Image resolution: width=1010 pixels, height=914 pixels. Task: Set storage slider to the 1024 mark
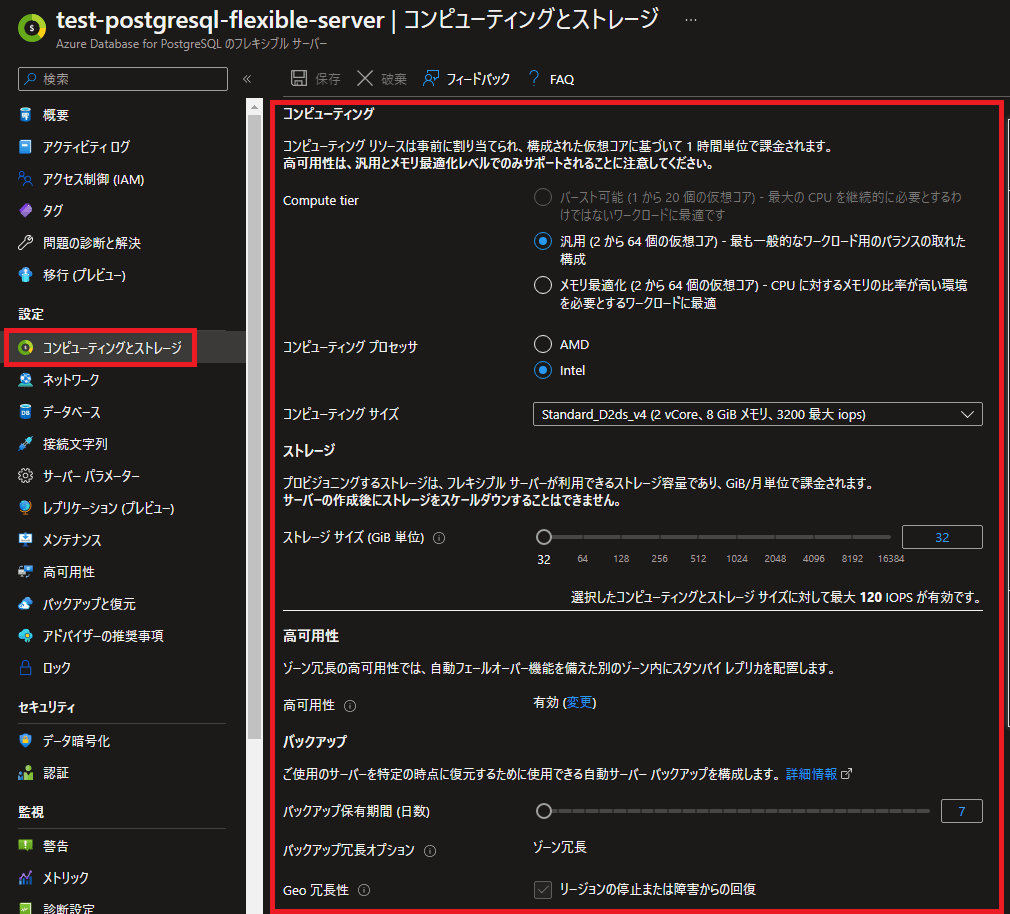[736, 537]
